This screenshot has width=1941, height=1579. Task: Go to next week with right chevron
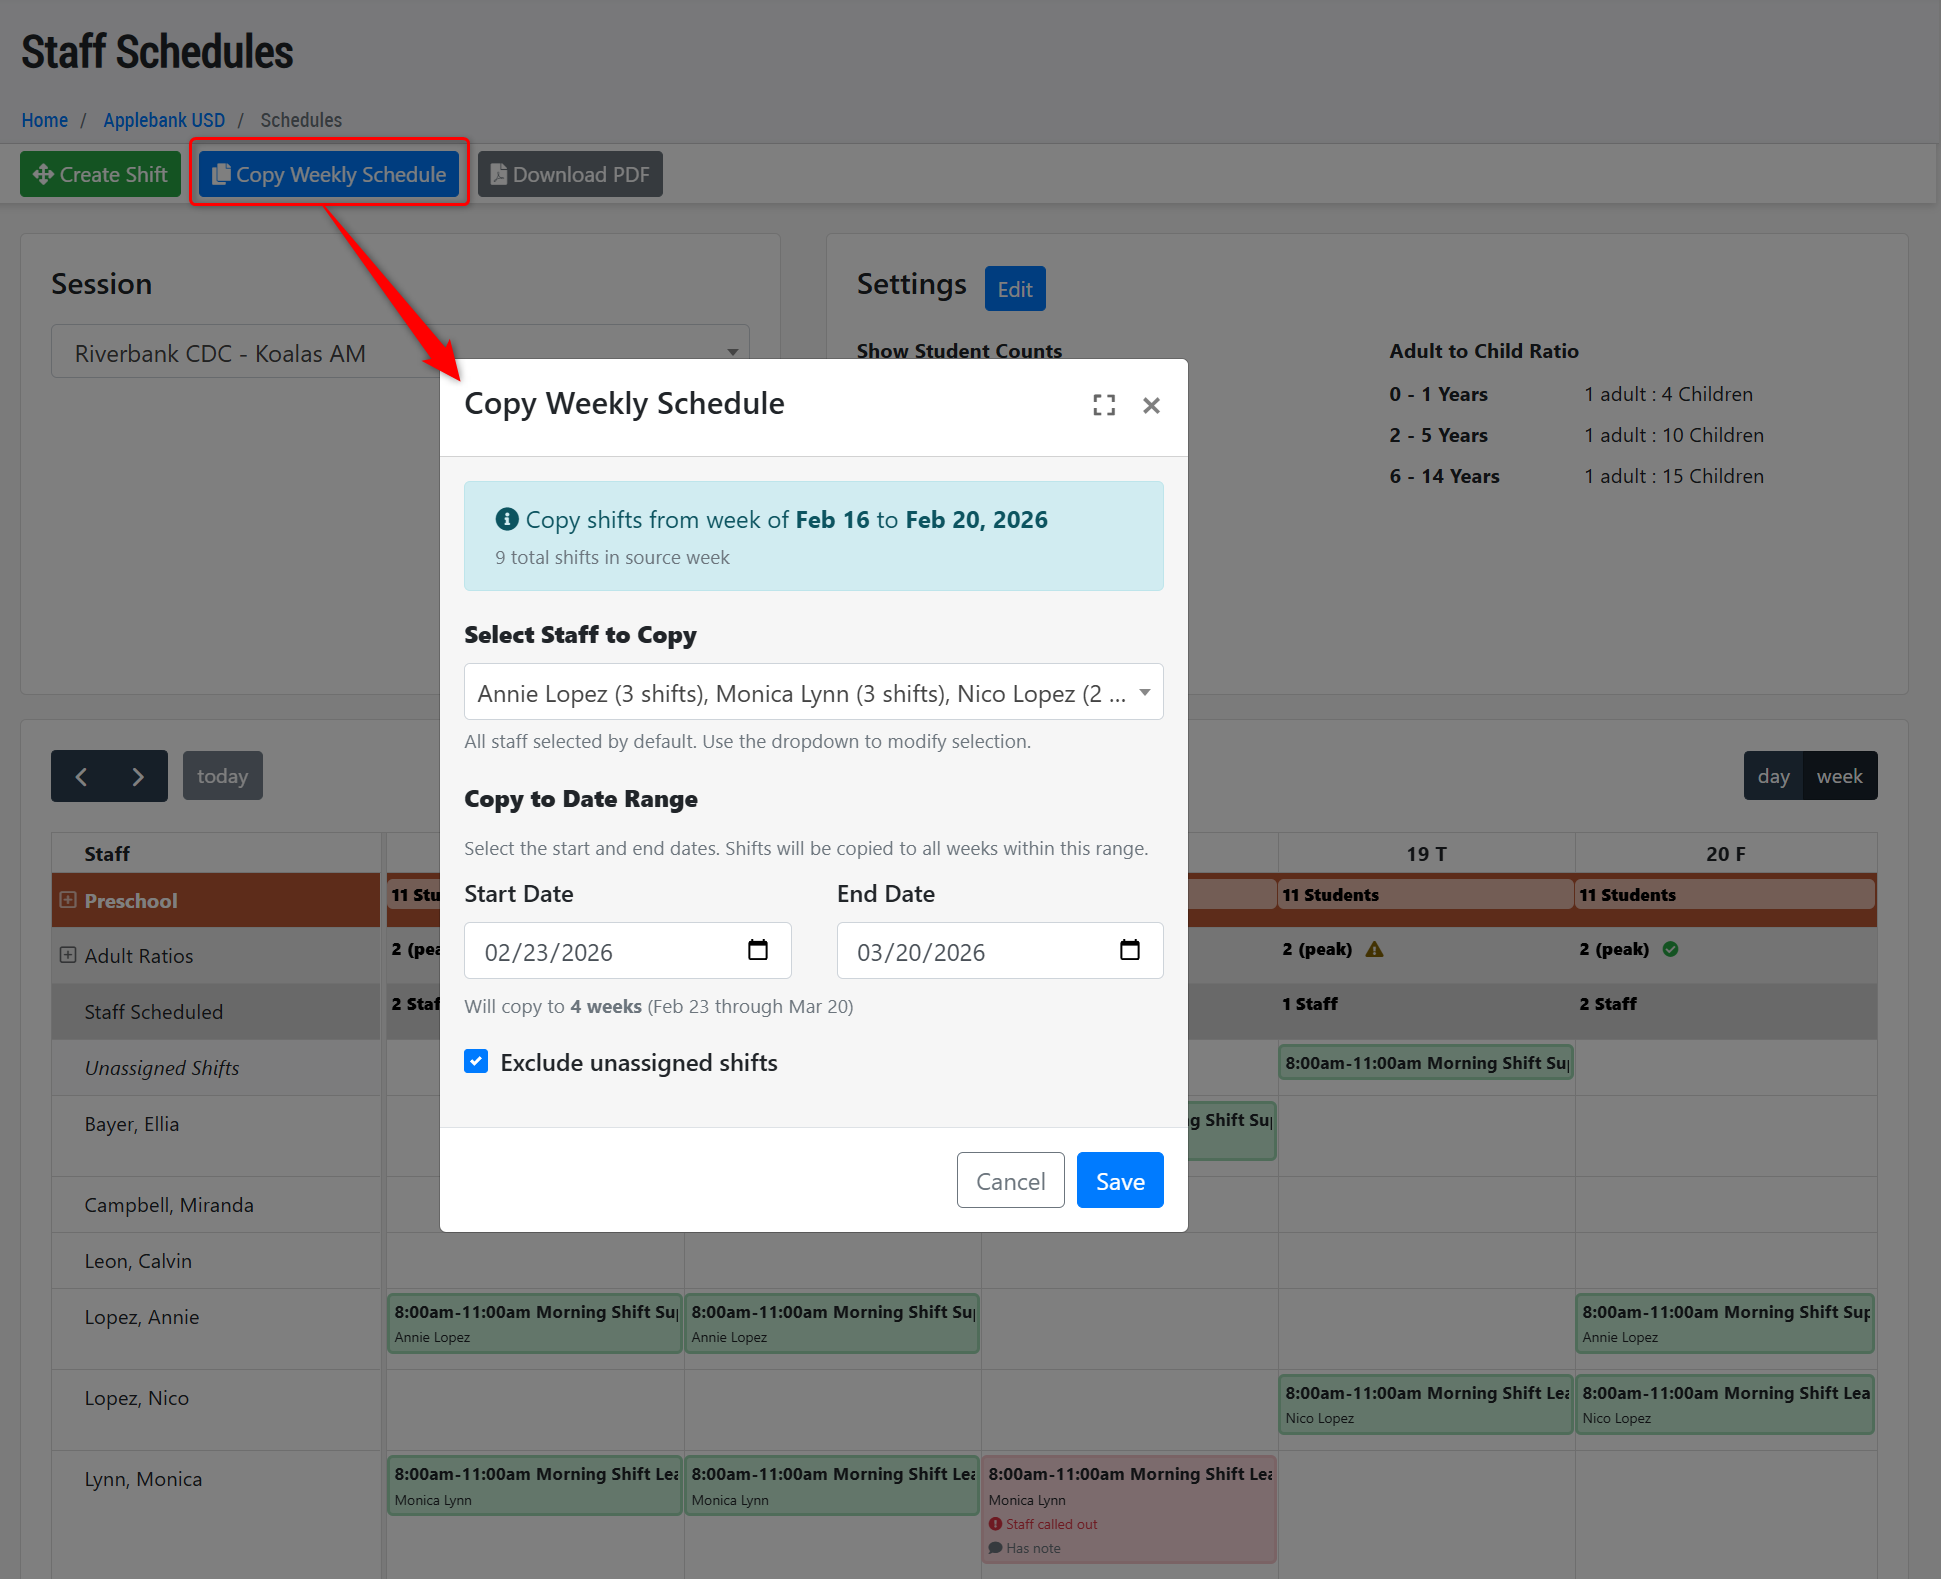coord(138,777)
